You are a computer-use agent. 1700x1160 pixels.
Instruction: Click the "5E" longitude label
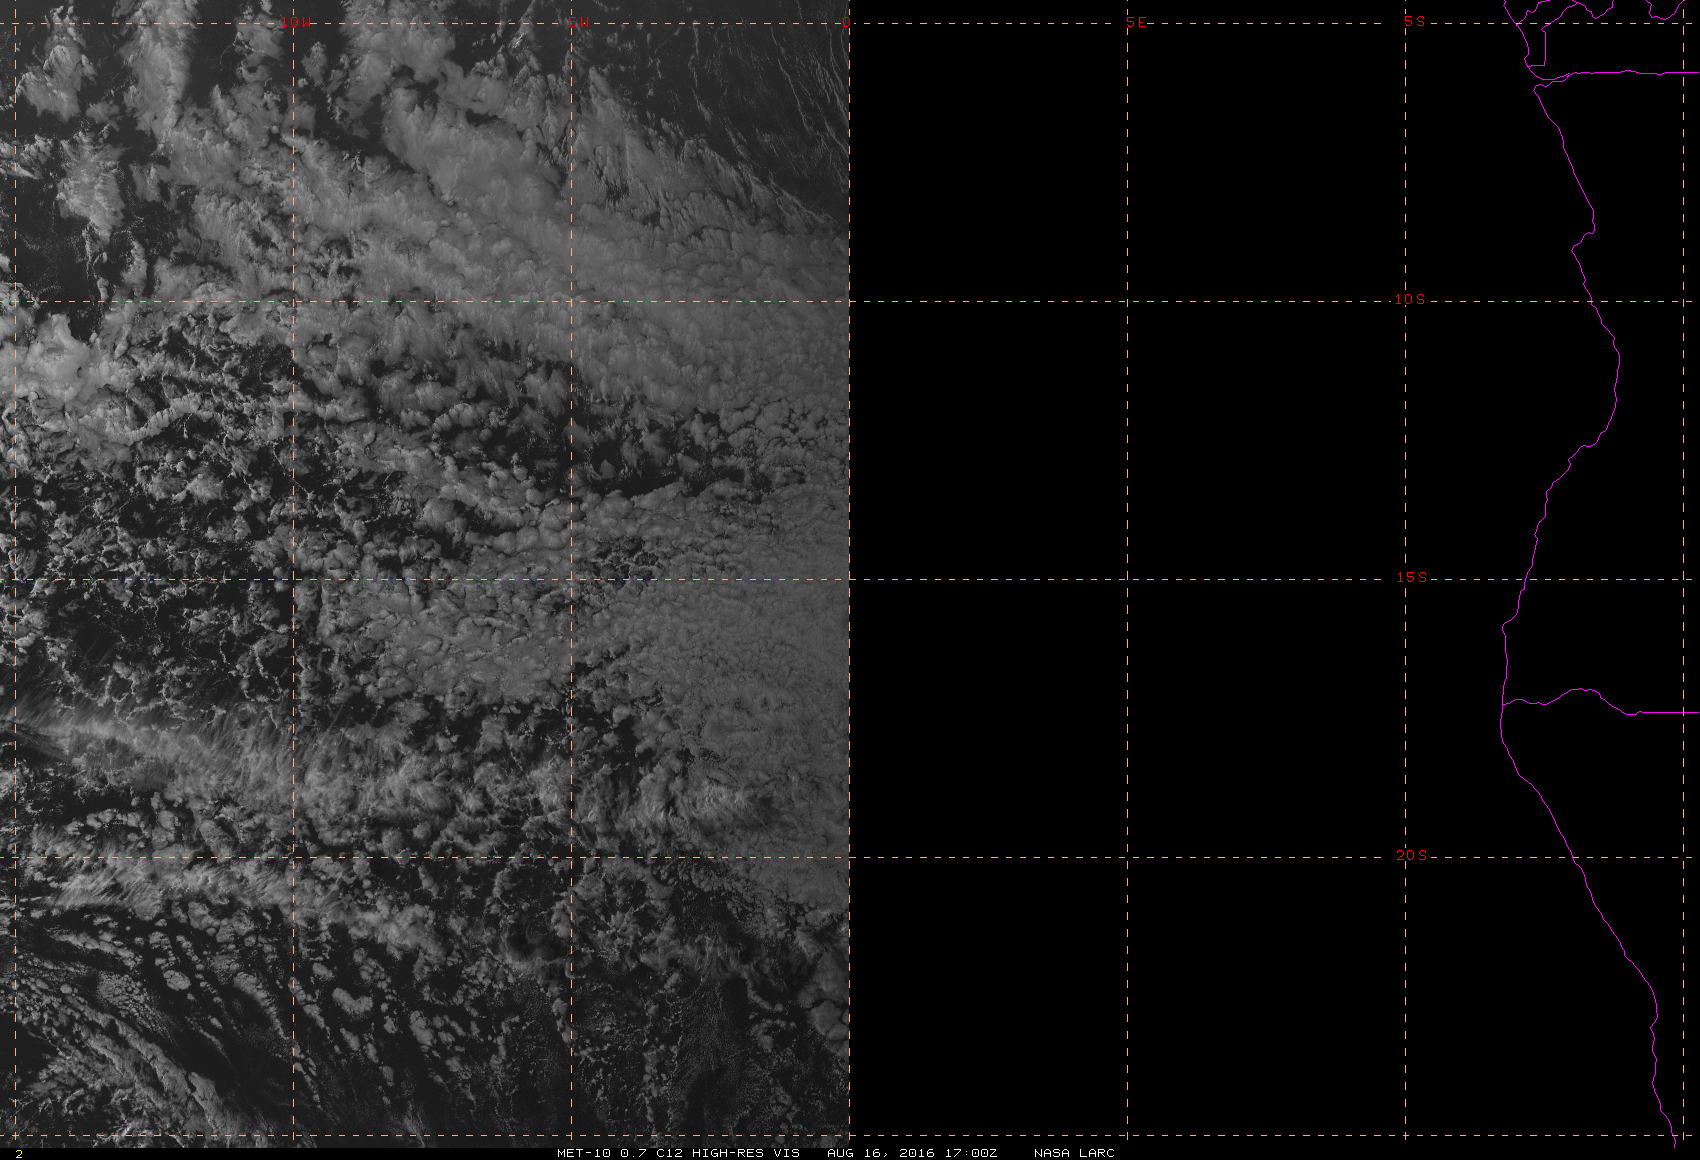coord(1137,22)
